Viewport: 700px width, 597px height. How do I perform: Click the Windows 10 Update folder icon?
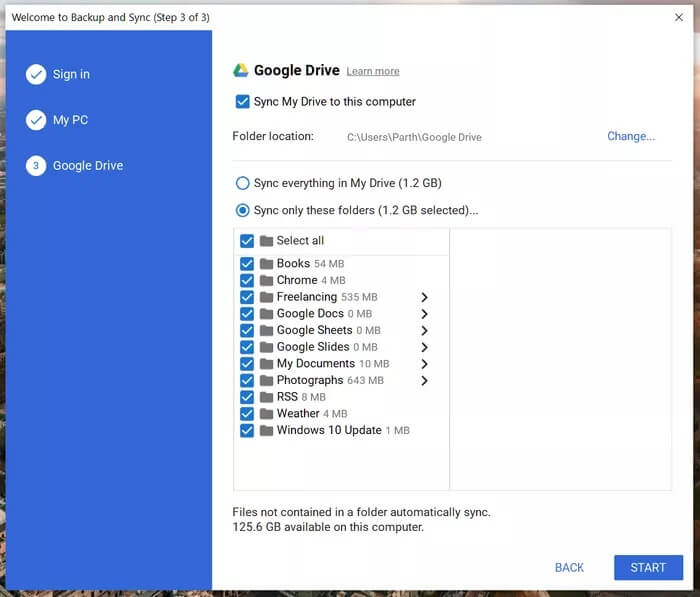click(x=267, y=430)
